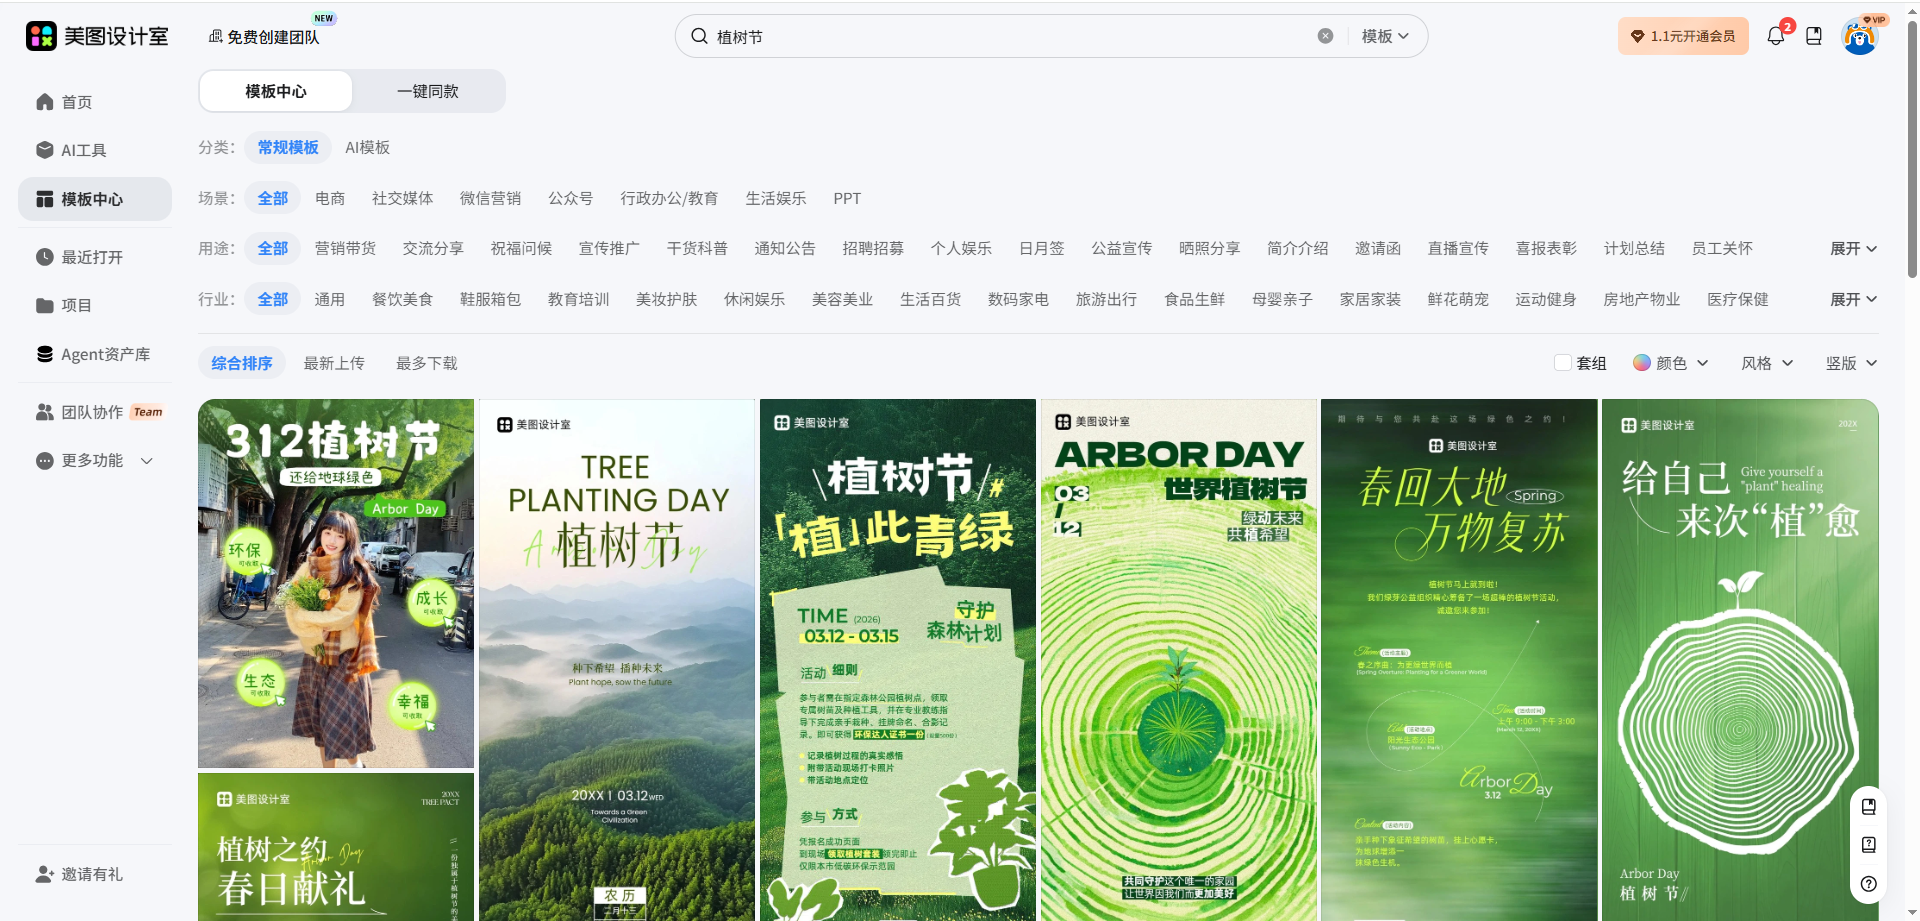Image resolution: width=1920 pixels, height=921 pixels.
Task: Open Agent资产库 from the sidebar
Action: pos(105,354)
